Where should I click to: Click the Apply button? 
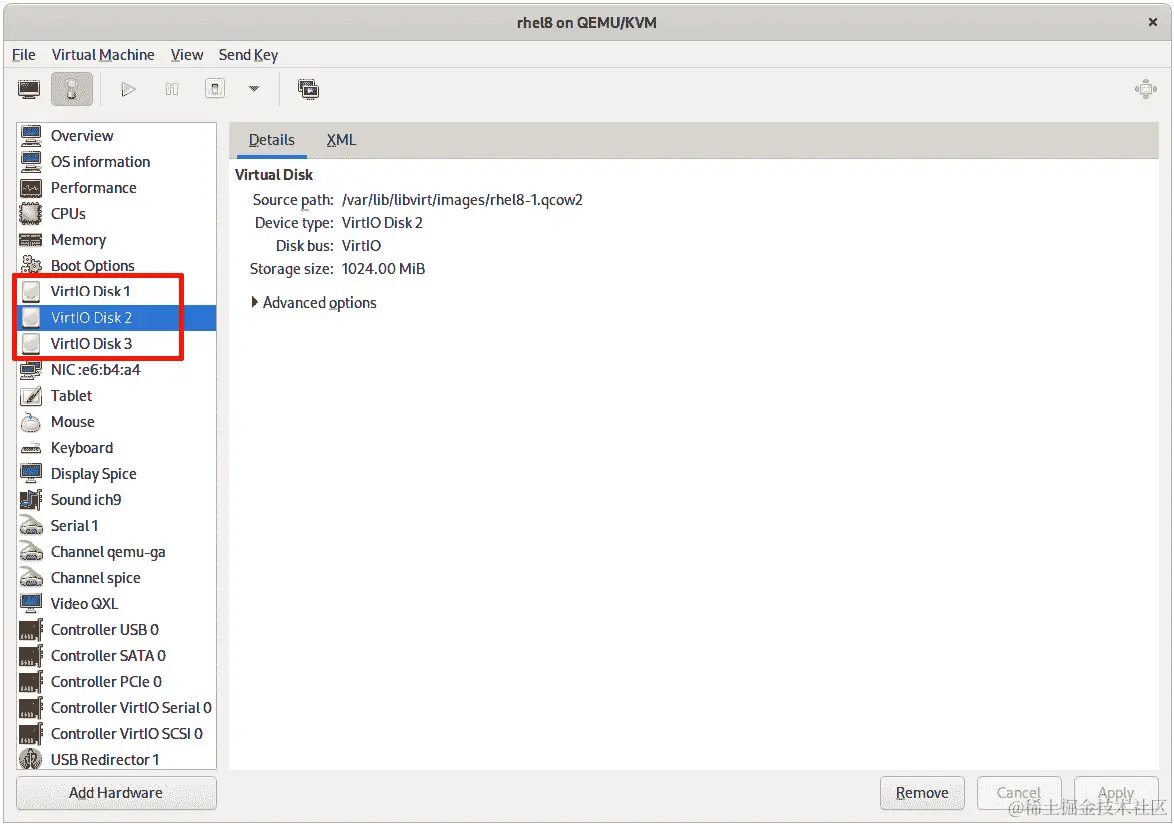[x=1116, y=793]
